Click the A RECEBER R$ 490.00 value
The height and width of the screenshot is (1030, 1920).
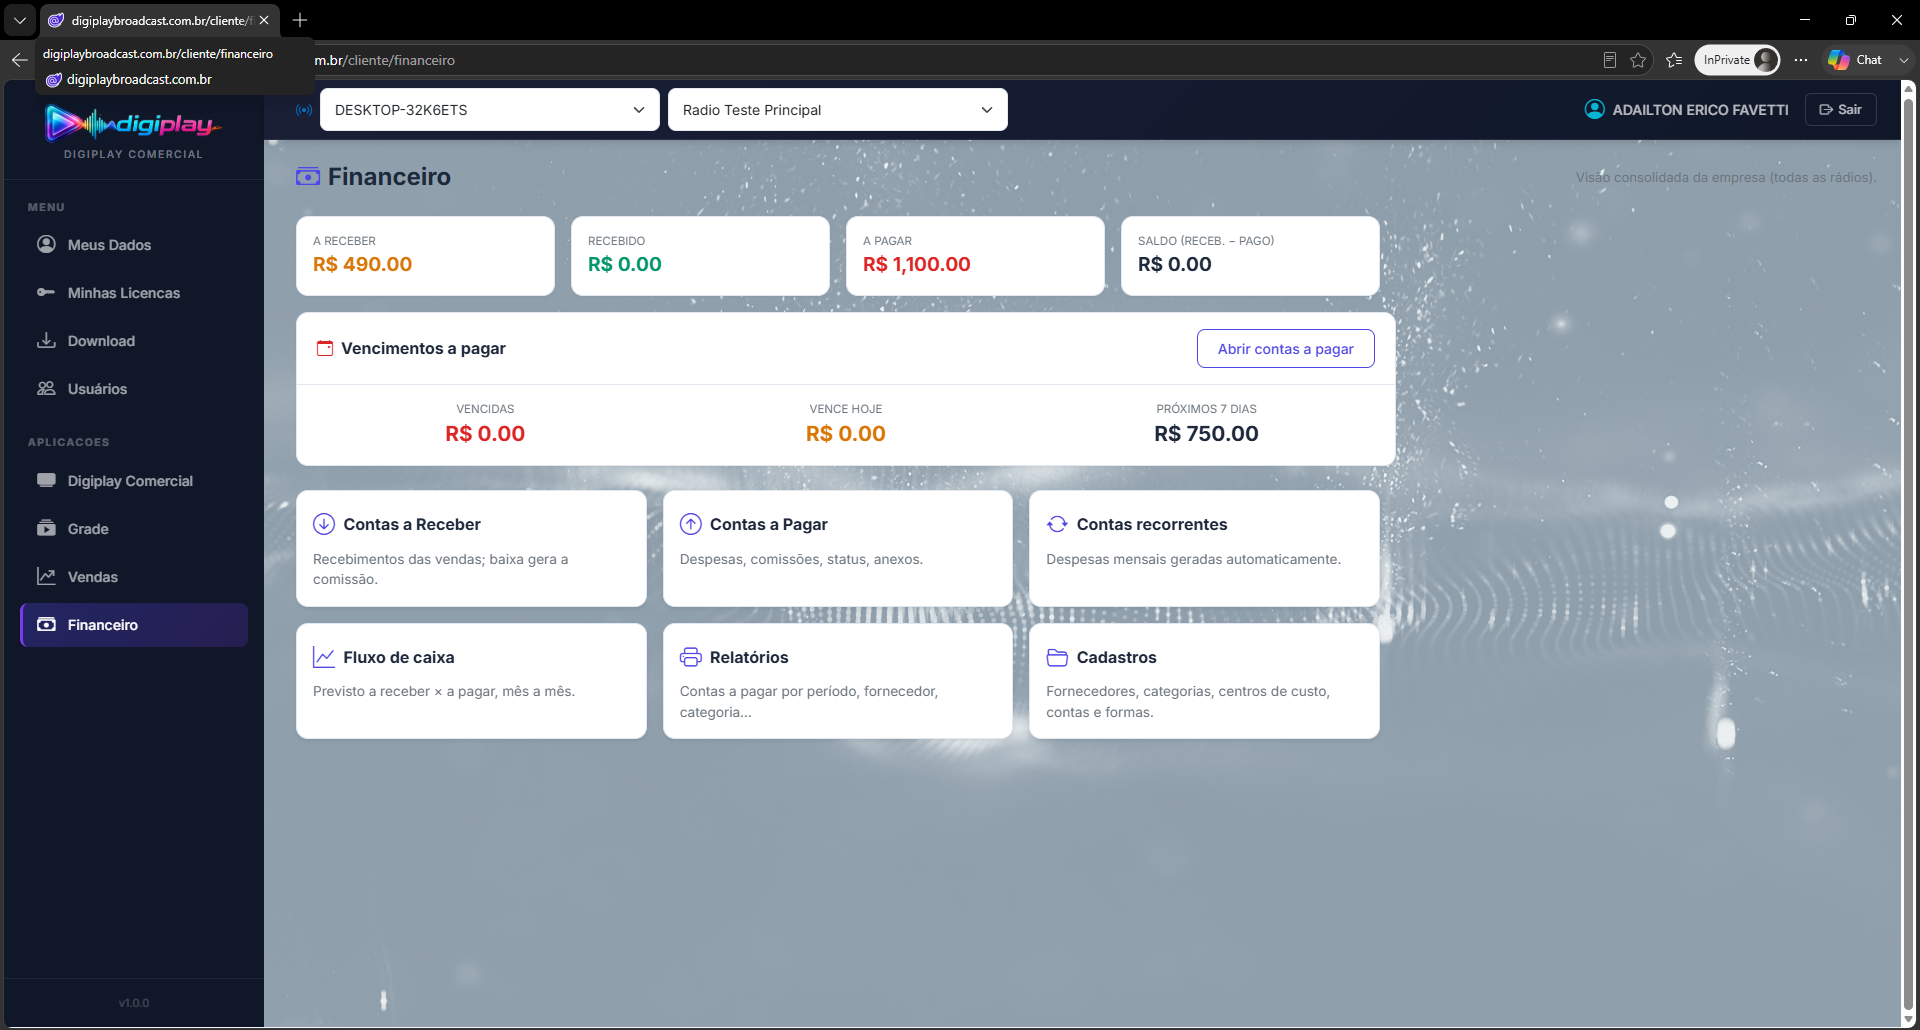coord(362,264)
